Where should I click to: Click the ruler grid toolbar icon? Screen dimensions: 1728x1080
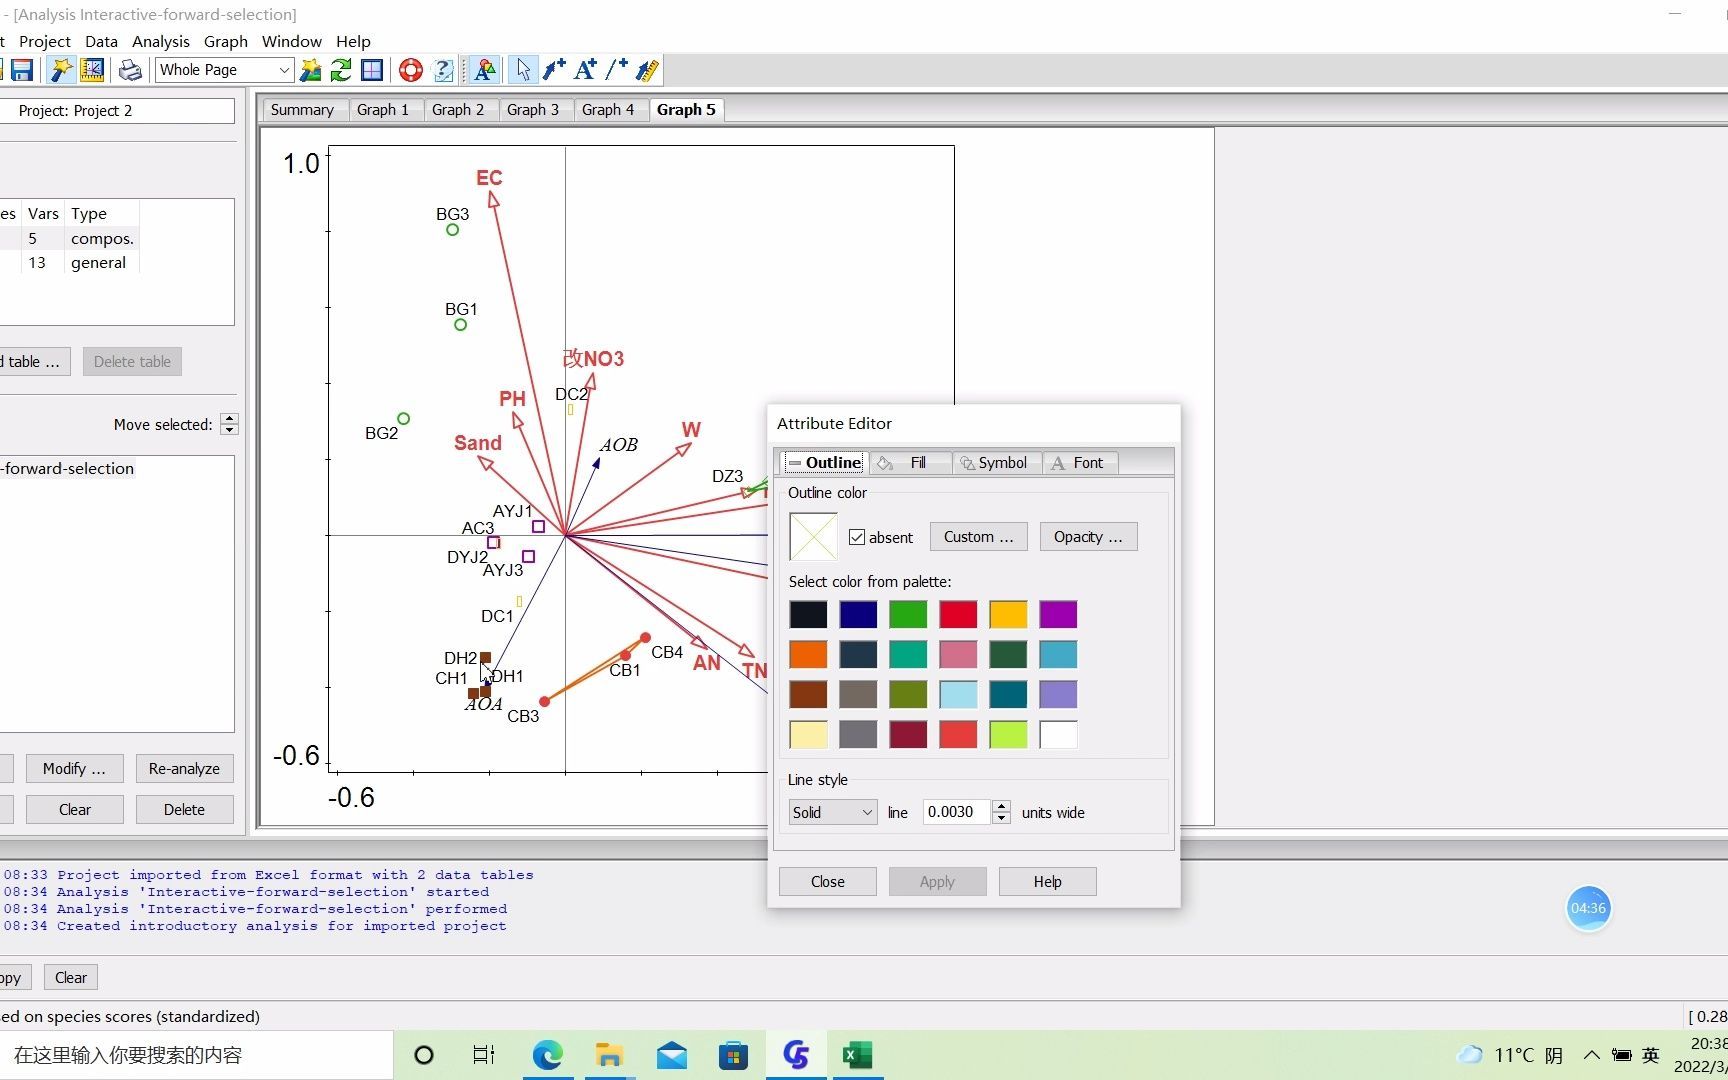tap(92, 70)
